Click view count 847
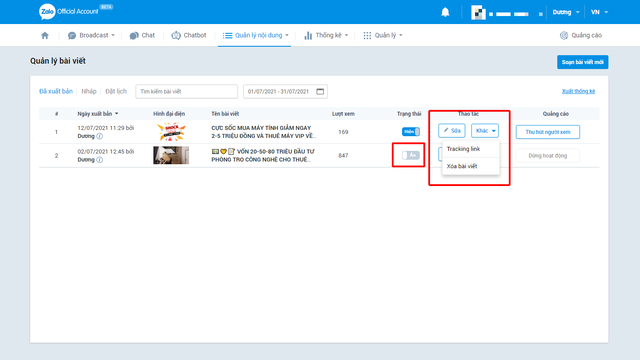Image resolution: width=640 pixels, height=360 pixels. (x=343, y=156)
